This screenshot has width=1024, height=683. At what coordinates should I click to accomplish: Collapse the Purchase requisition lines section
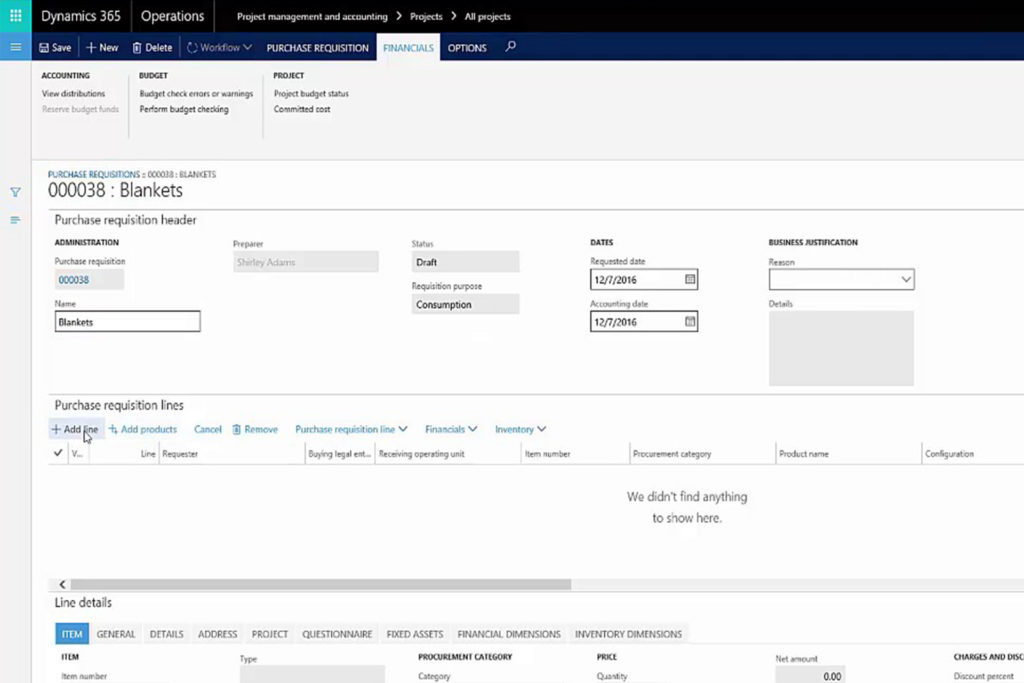[x=119, y=405]
